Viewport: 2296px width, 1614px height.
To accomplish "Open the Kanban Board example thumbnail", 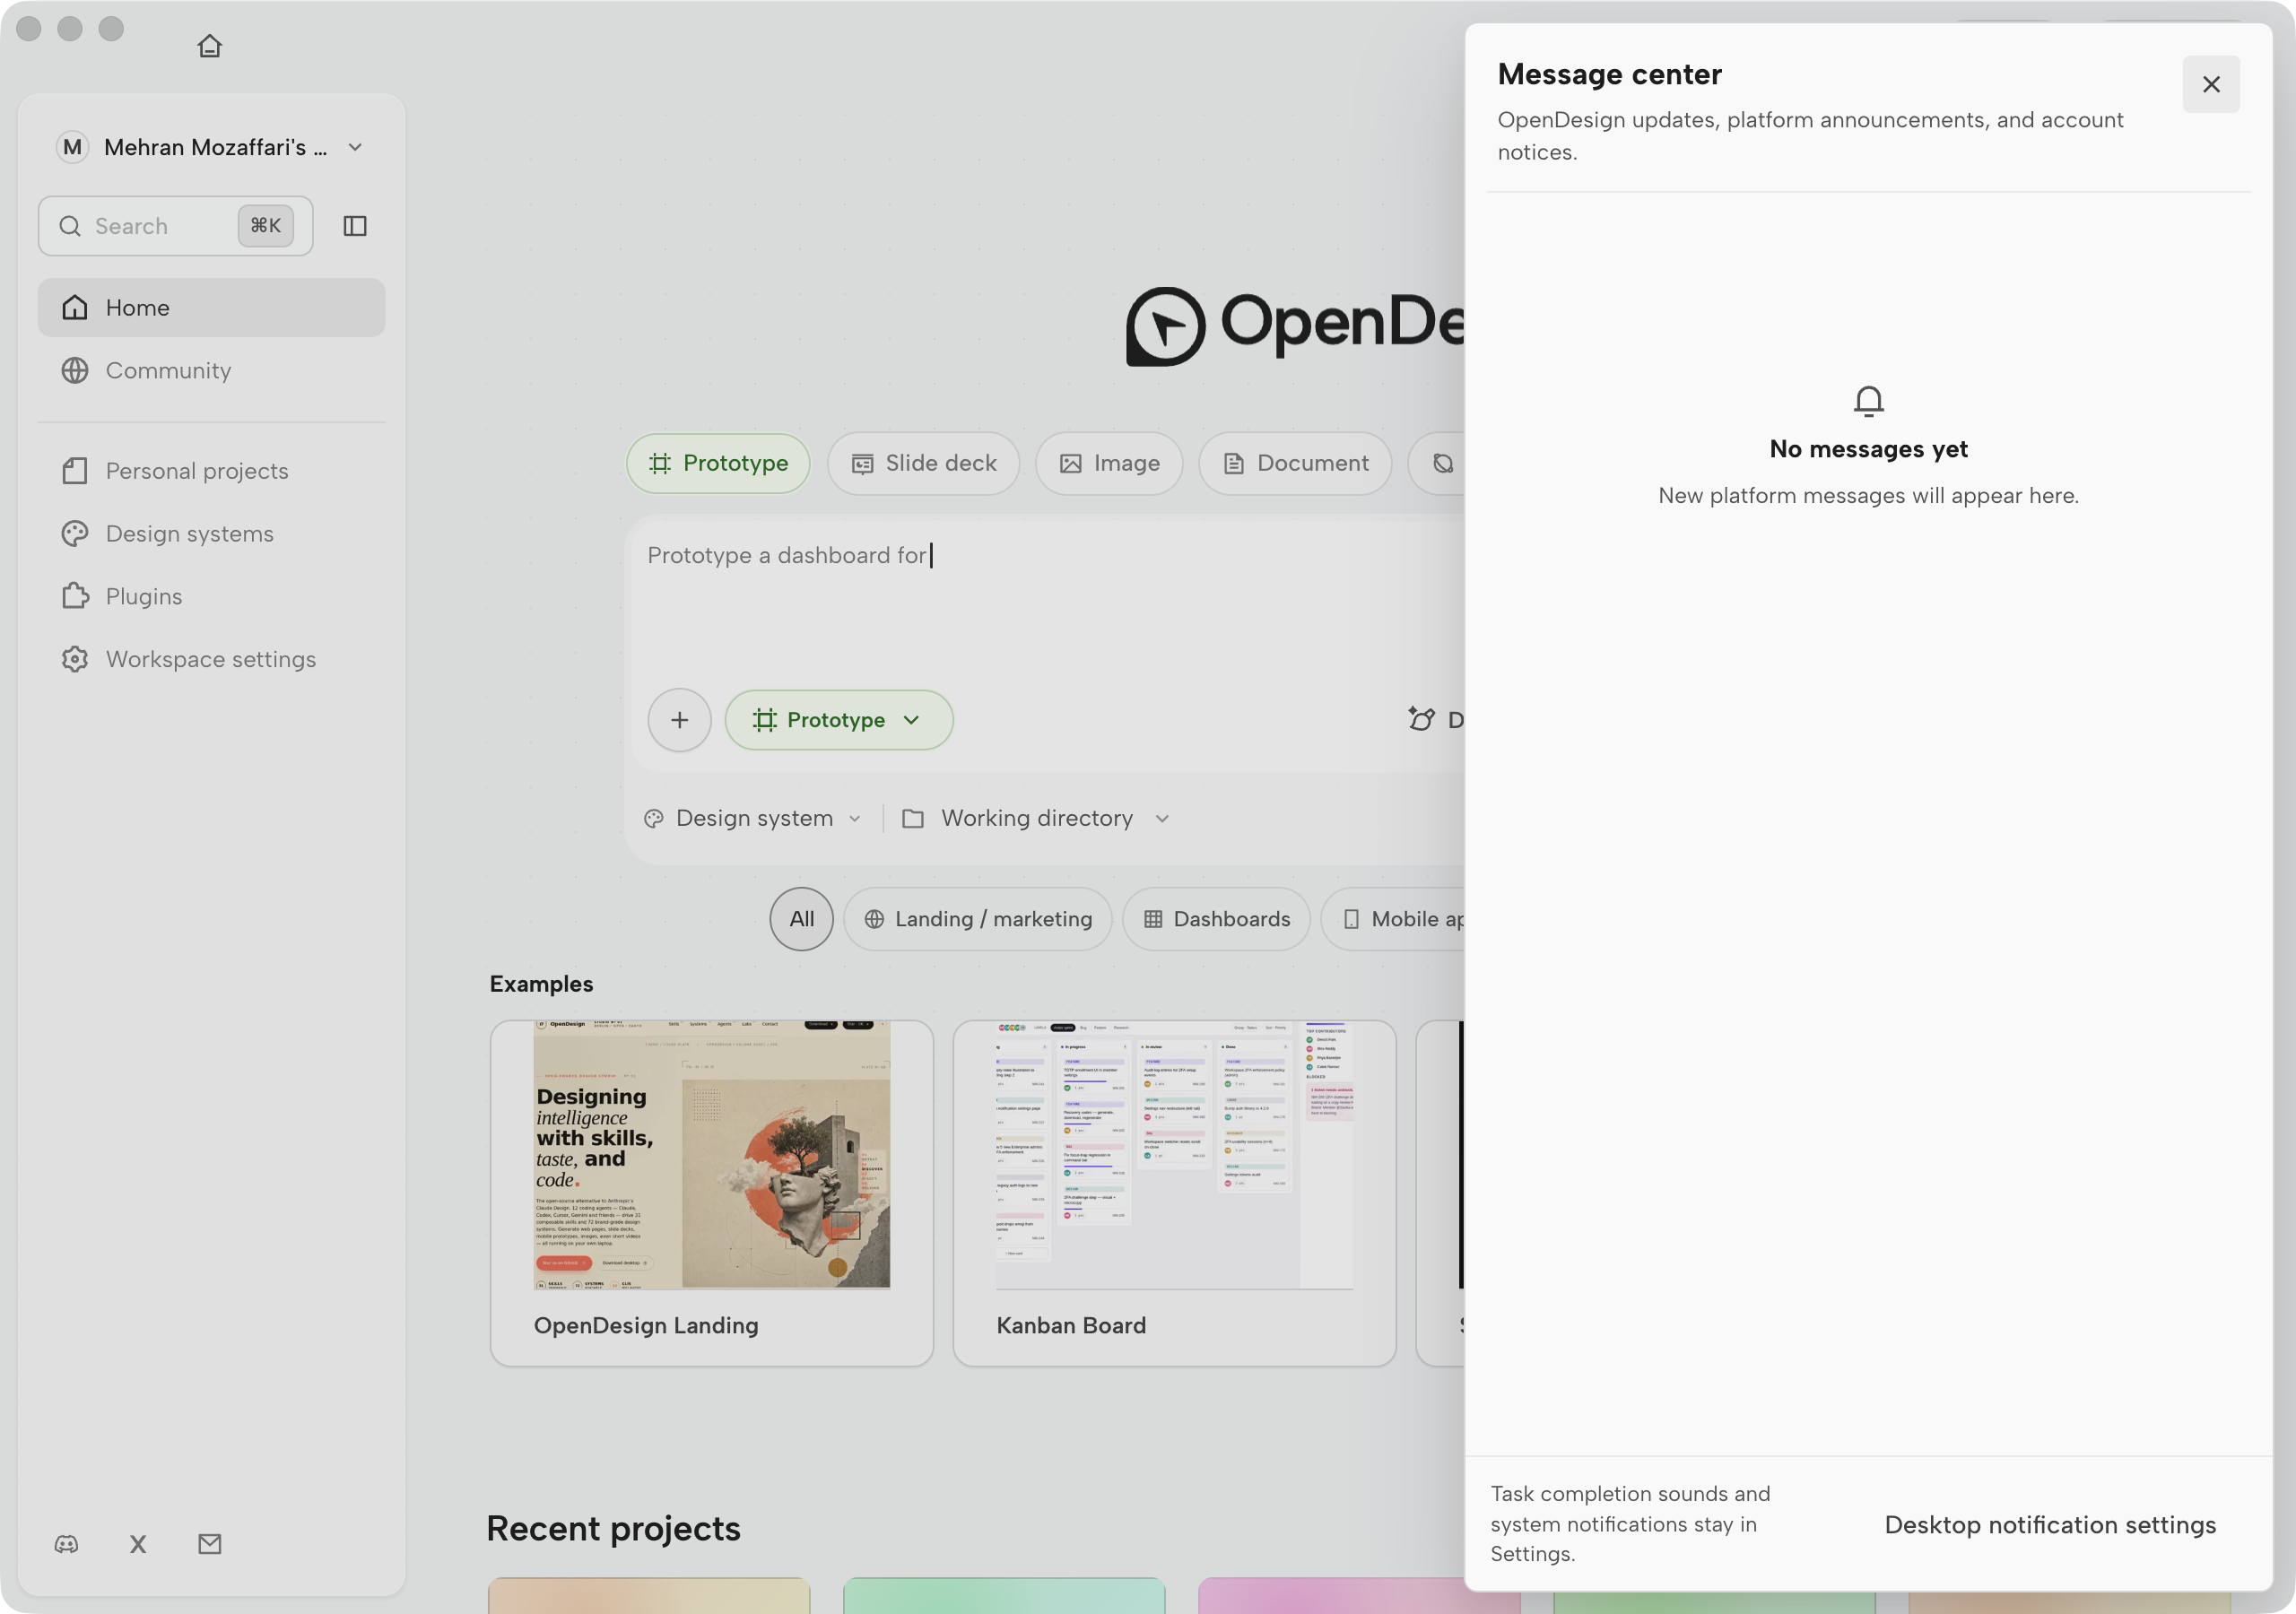I will (1174, 1155).
